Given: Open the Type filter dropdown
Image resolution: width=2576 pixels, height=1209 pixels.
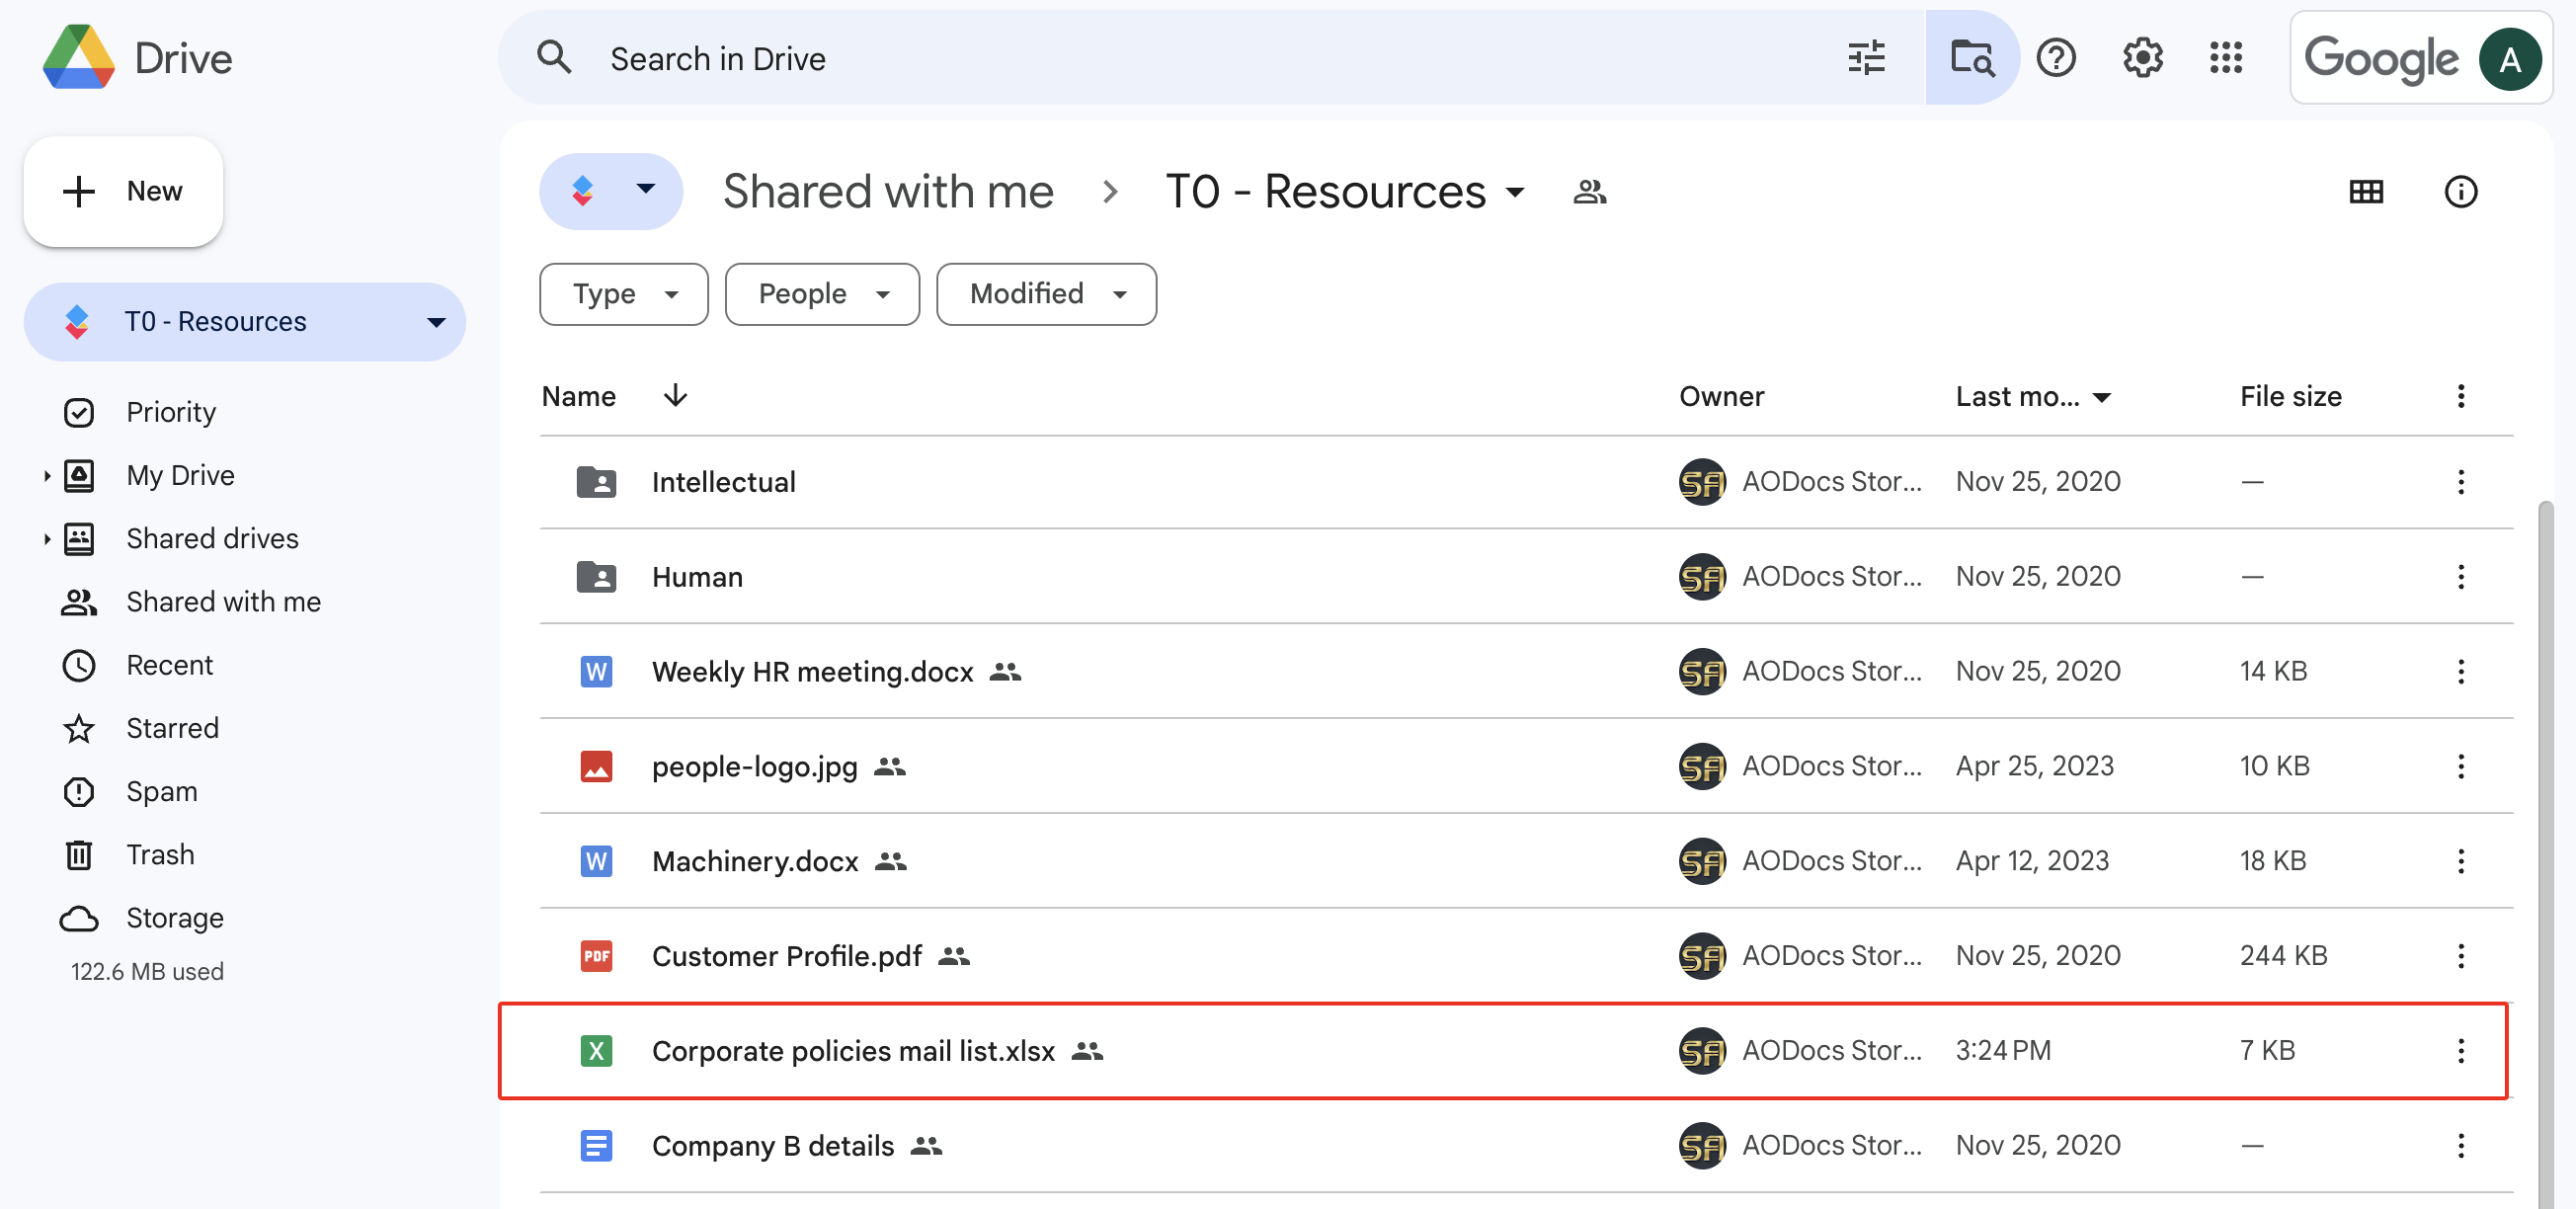Looking at the screenshot, I should [624, 294].
